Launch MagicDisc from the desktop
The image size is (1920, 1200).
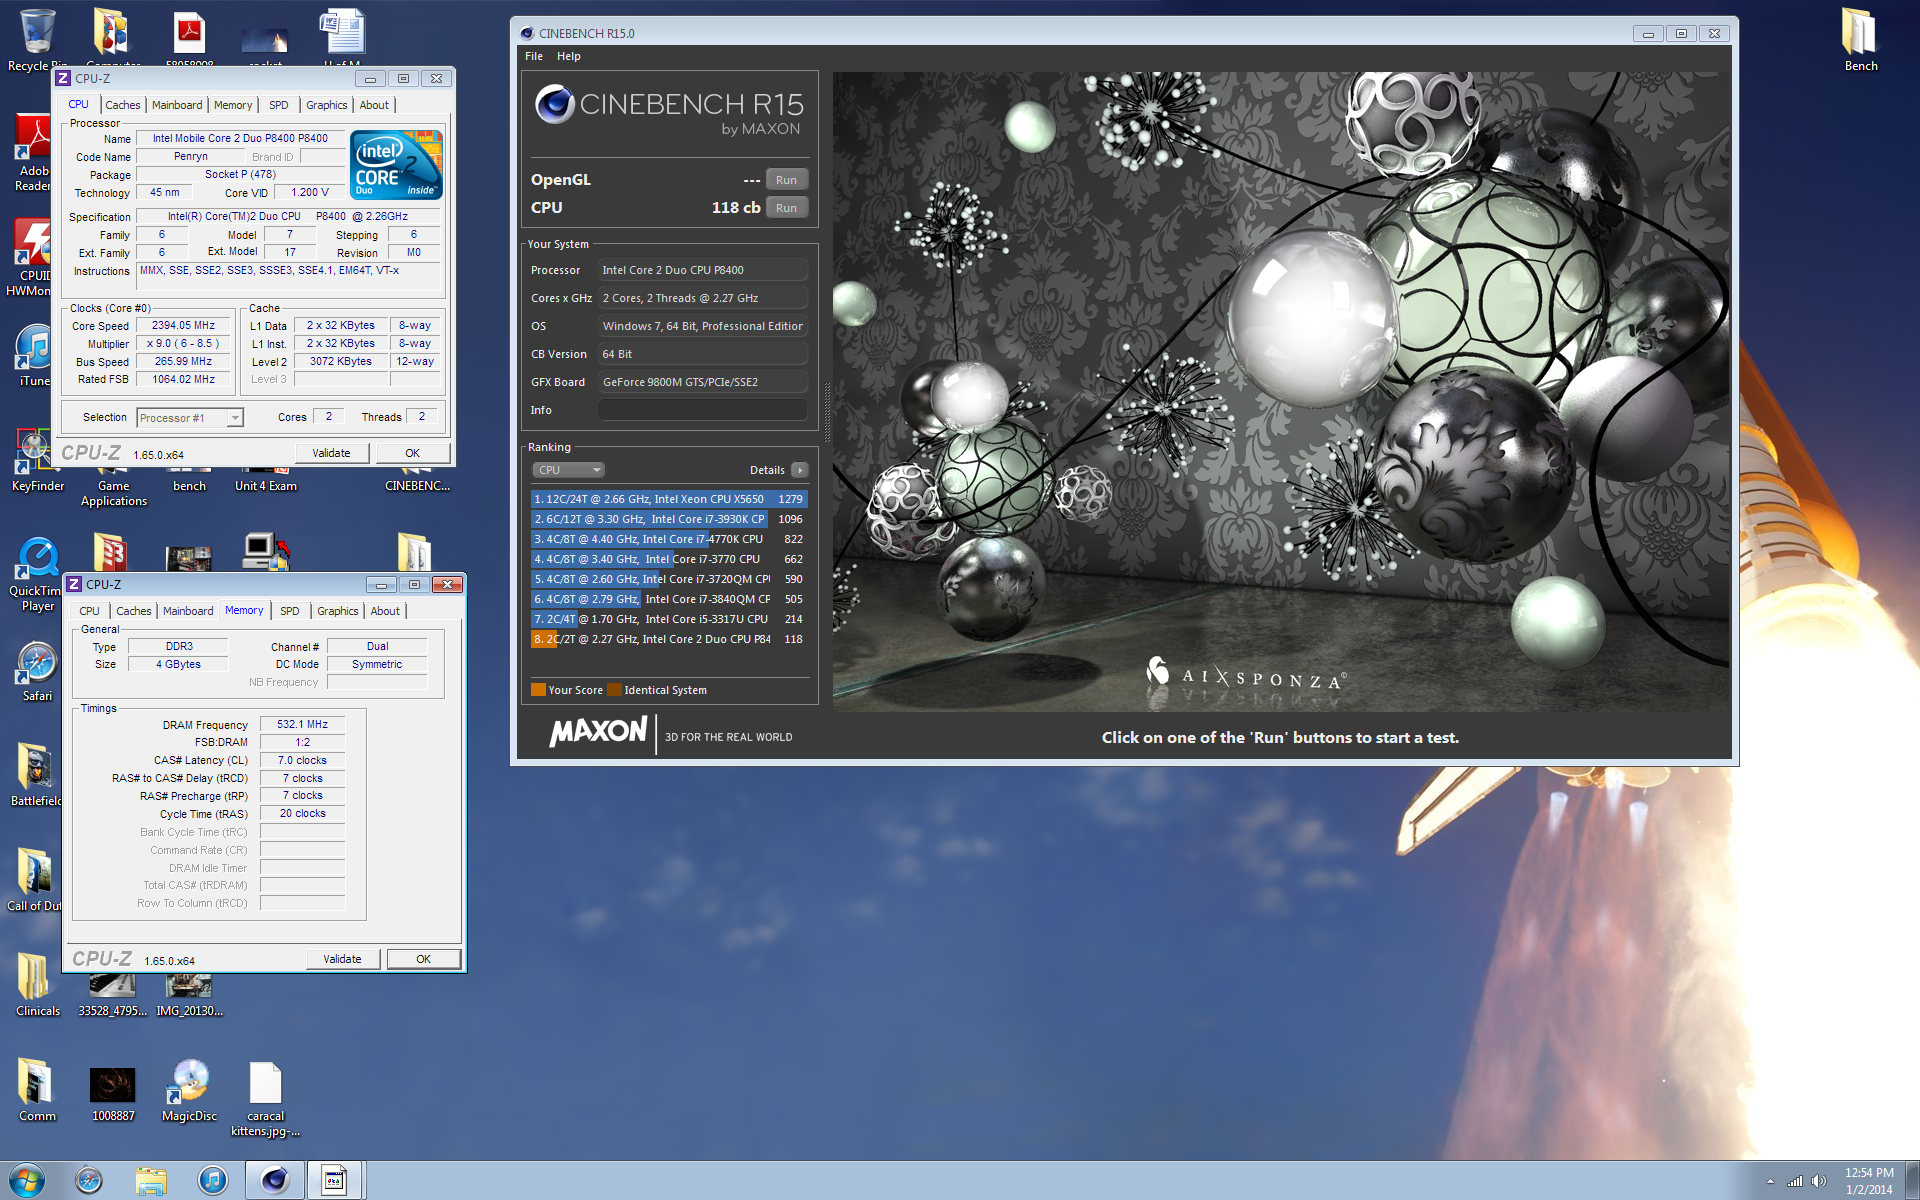(x=189, y=1090)
